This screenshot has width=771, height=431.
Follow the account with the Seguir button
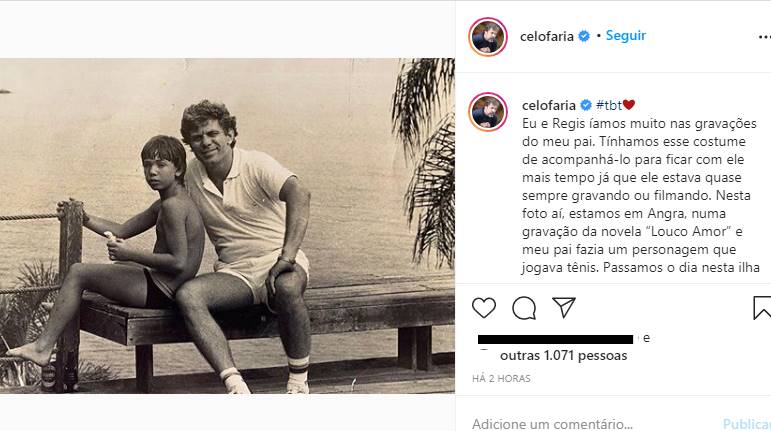coord(626,36)
